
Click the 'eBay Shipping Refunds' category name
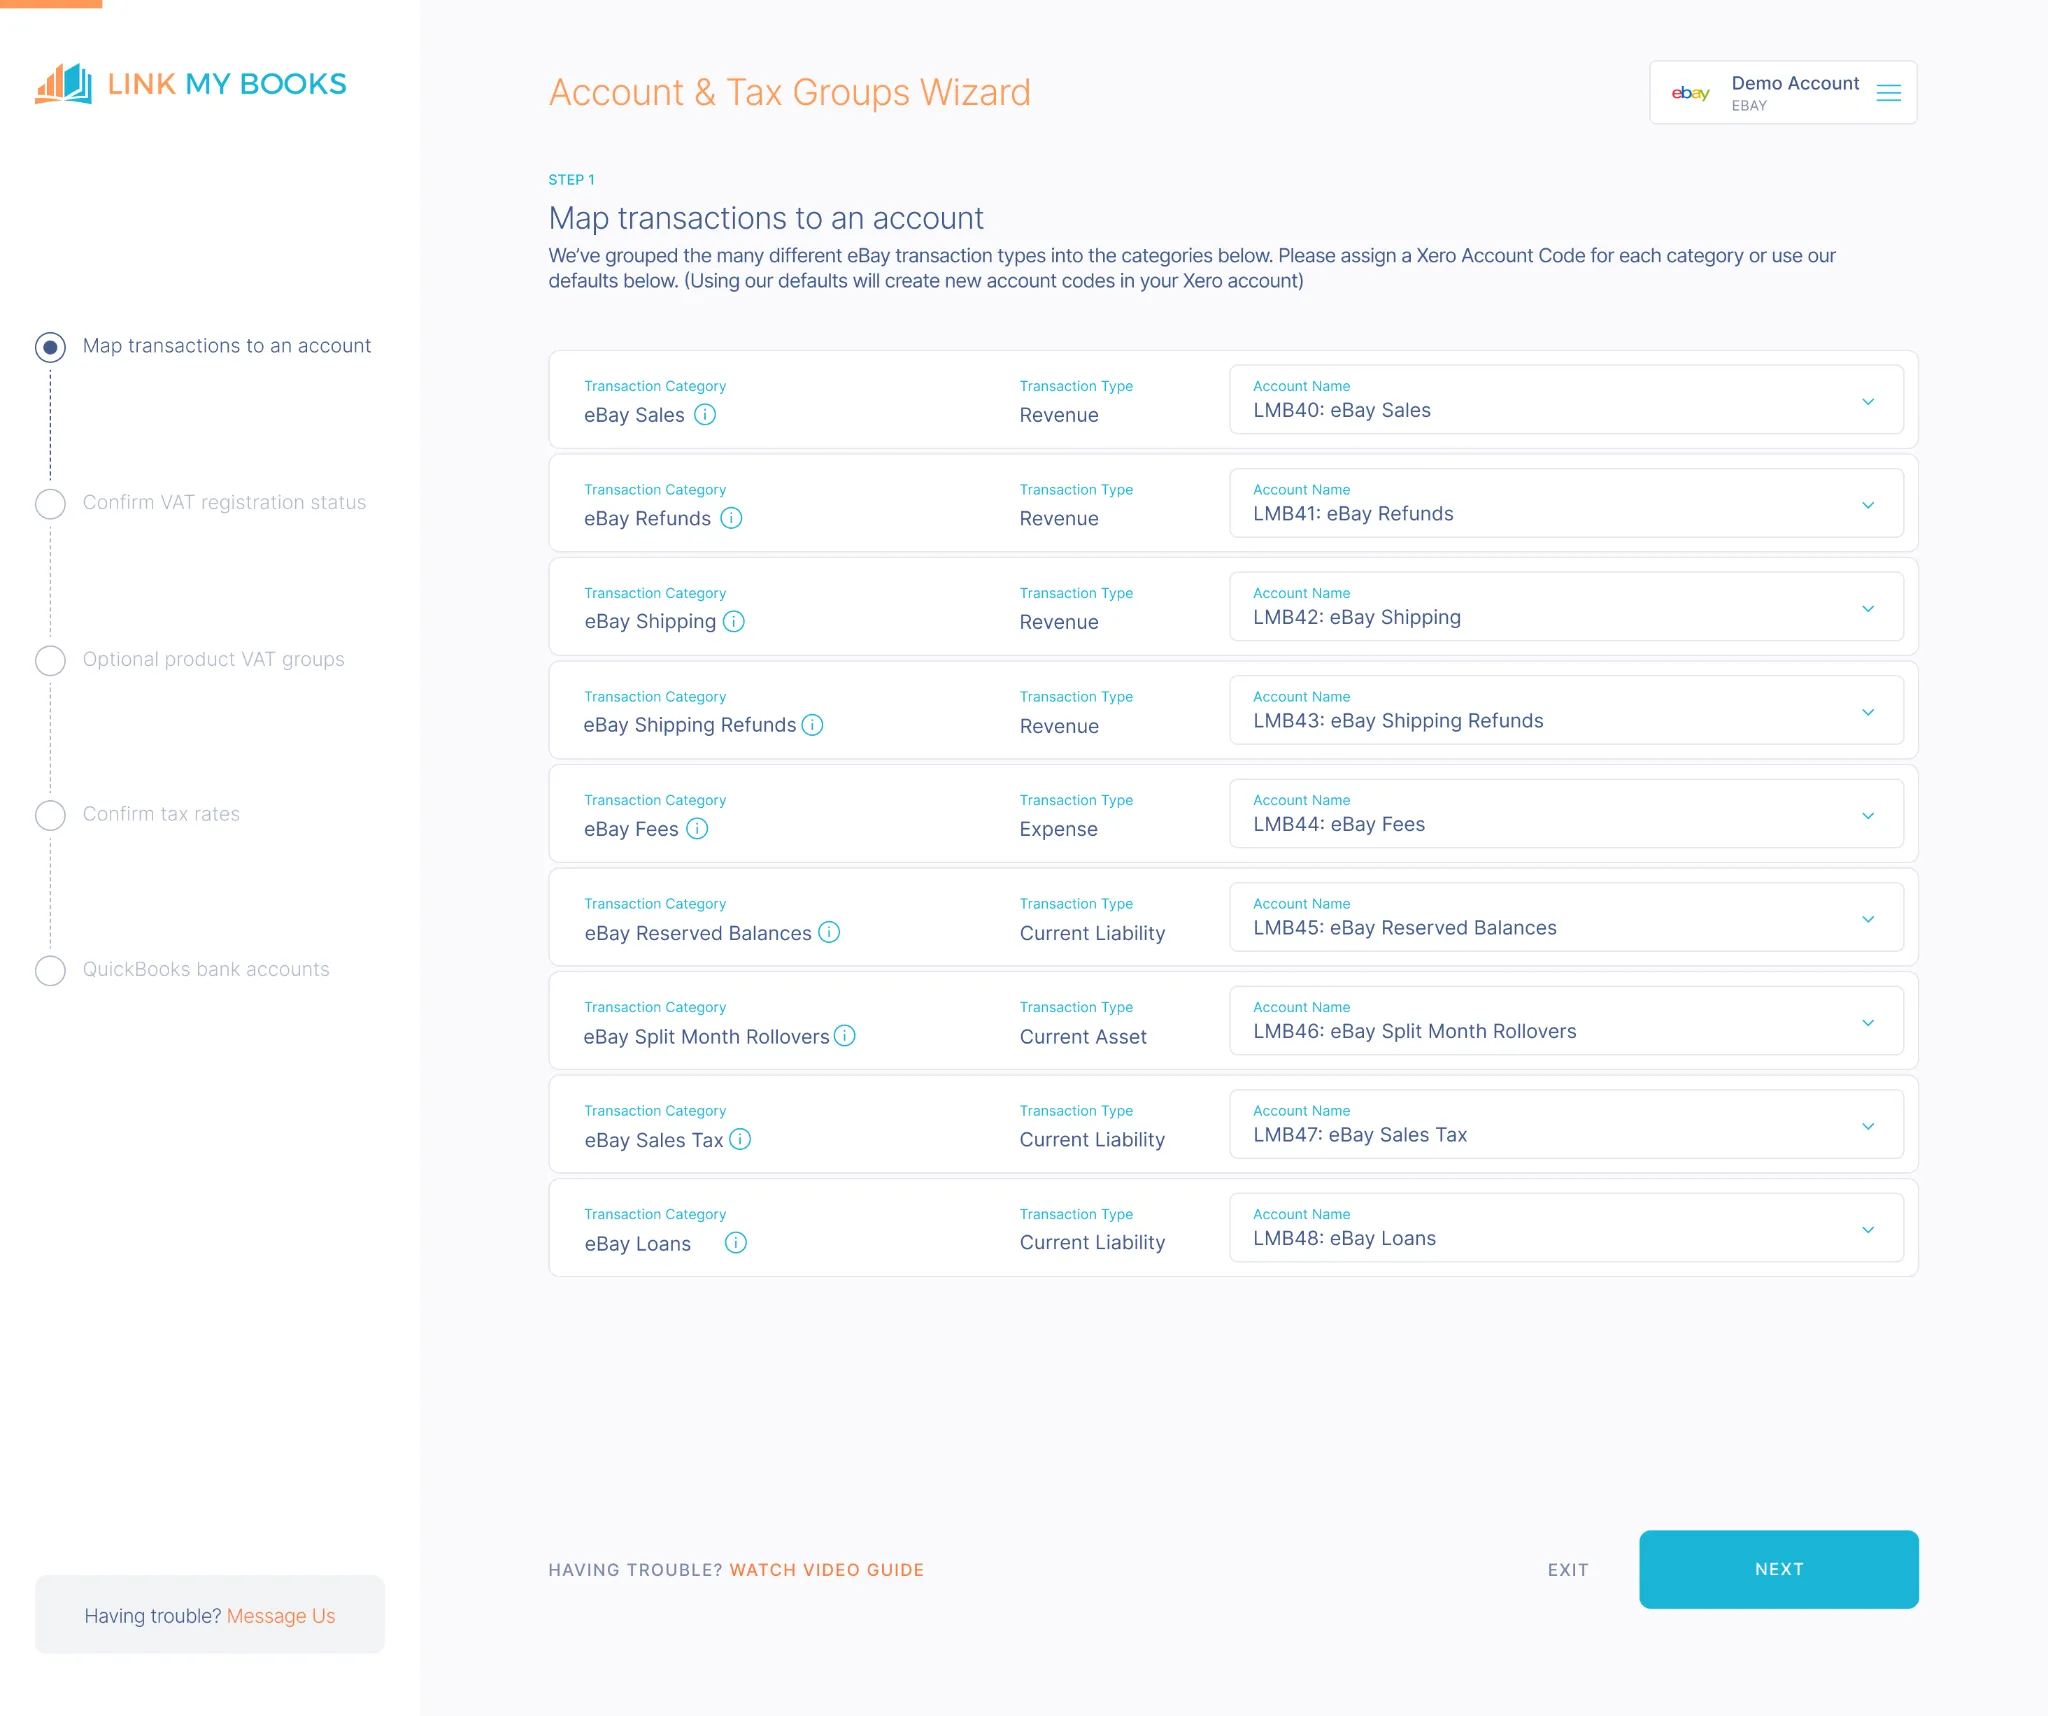click(x=690, y=725)
